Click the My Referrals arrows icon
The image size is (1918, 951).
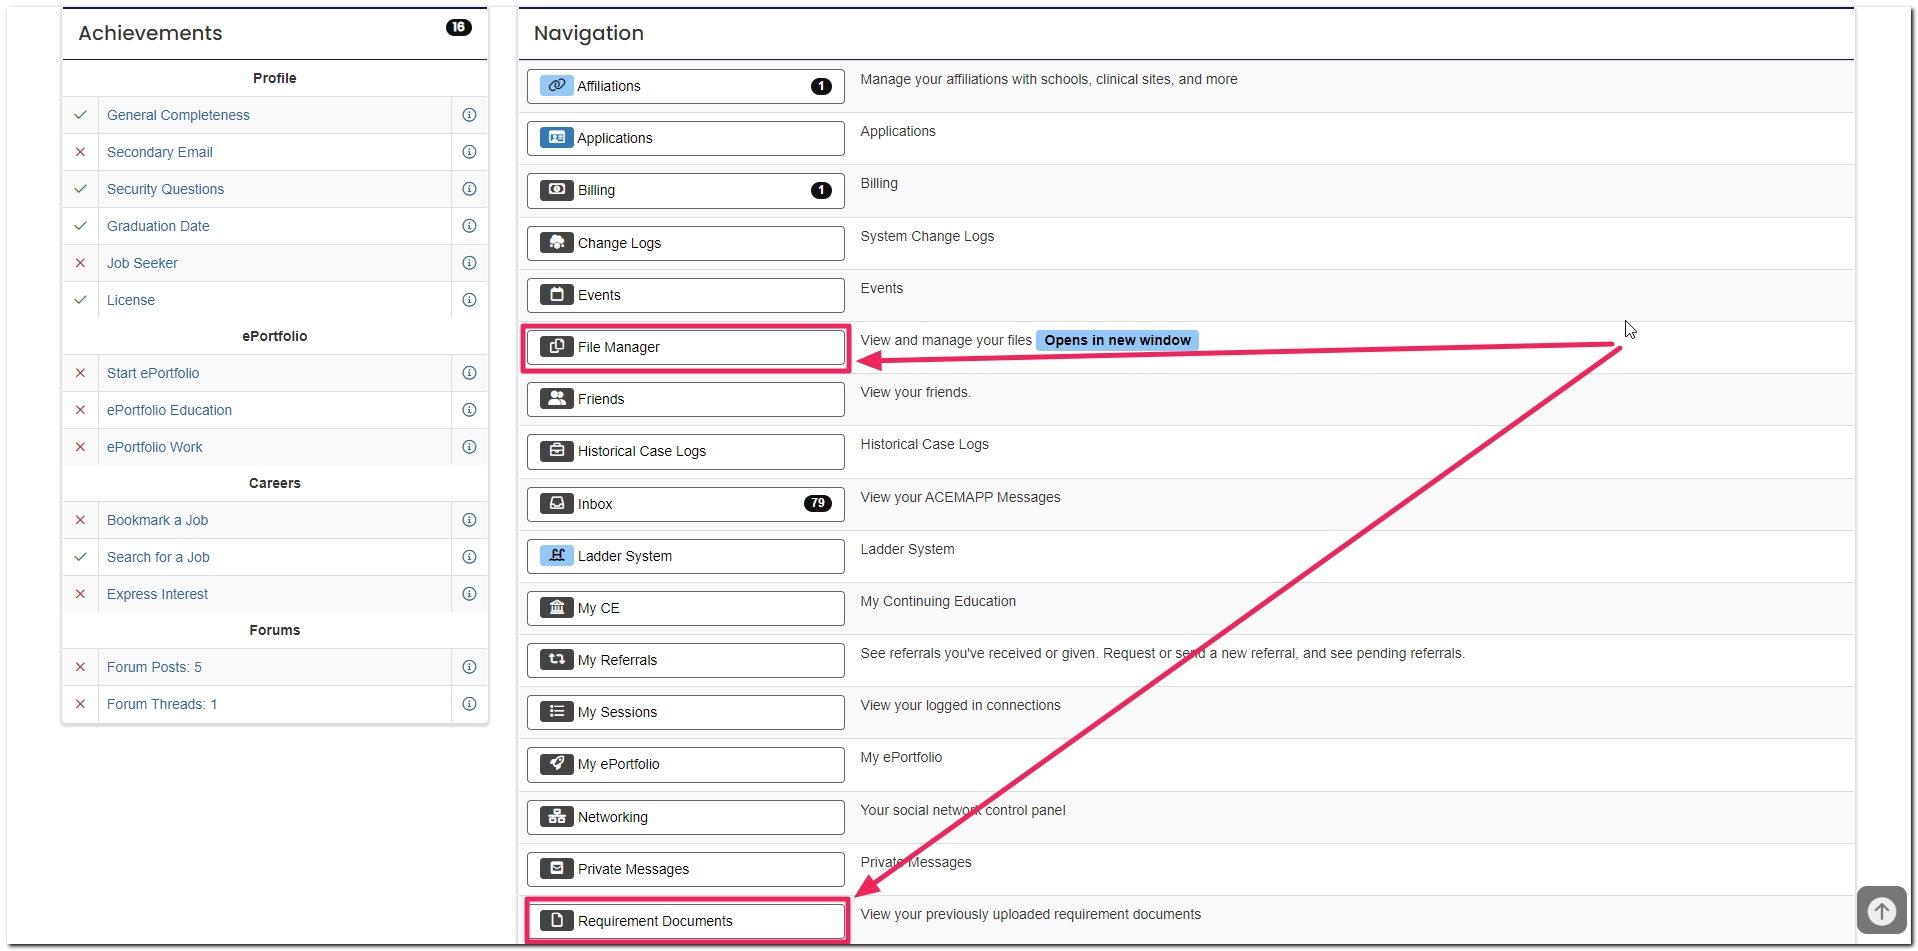click(x=556, y=659)
